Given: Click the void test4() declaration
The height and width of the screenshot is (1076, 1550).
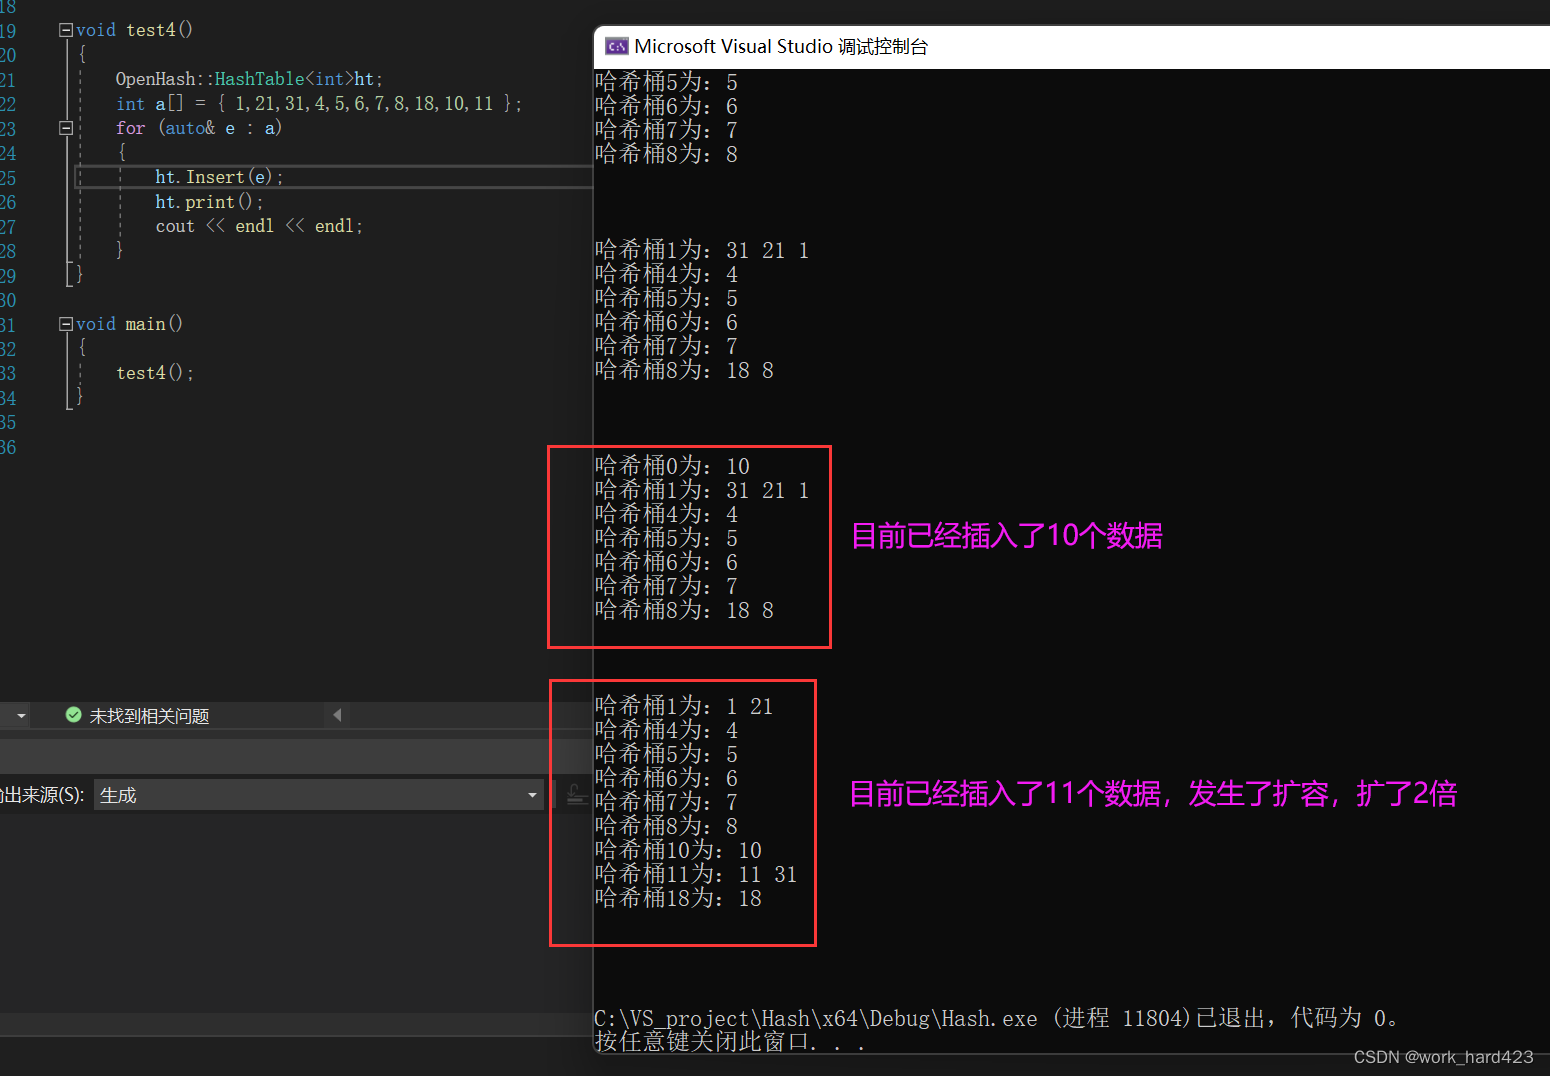Looking at the screenshot, I should tap(134, 30).
